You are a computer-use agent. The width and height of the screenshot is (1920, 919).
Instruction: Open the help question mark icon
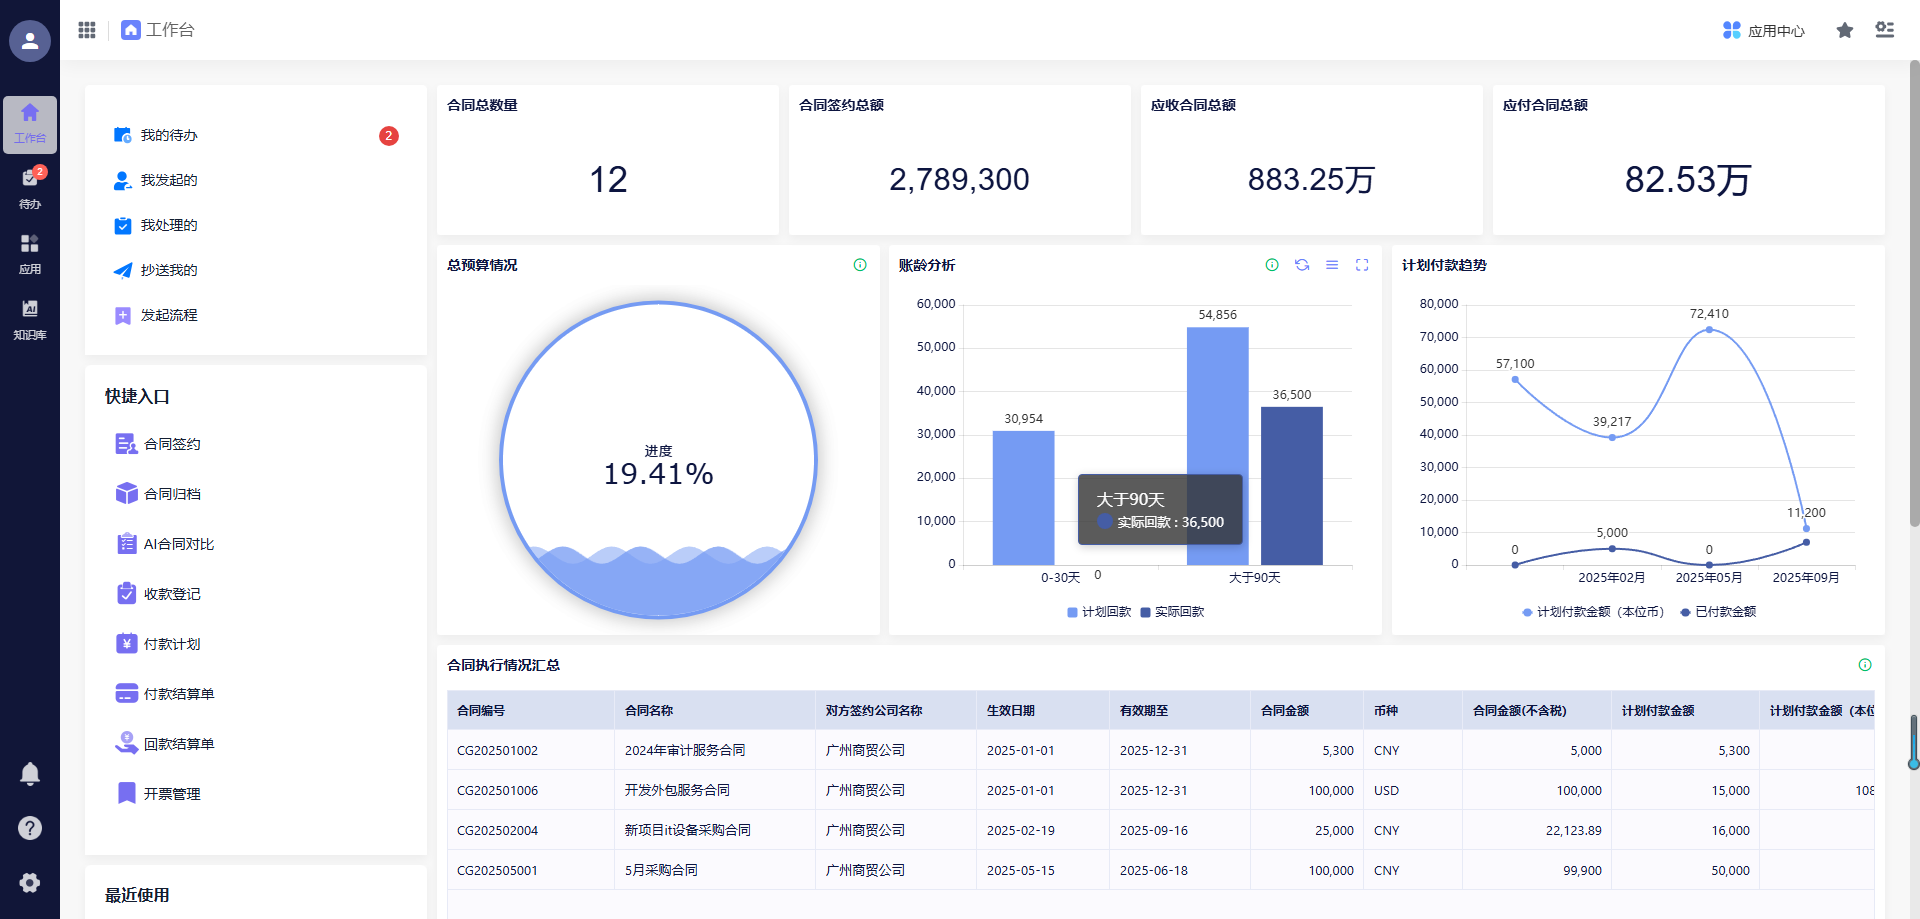[30, 828]
